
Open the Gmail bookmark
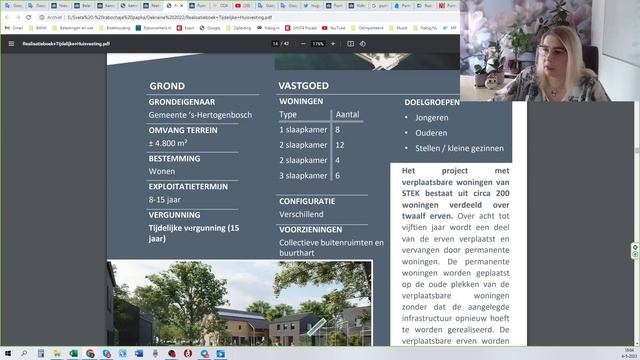pyautogui.click(x=14, y=28)
